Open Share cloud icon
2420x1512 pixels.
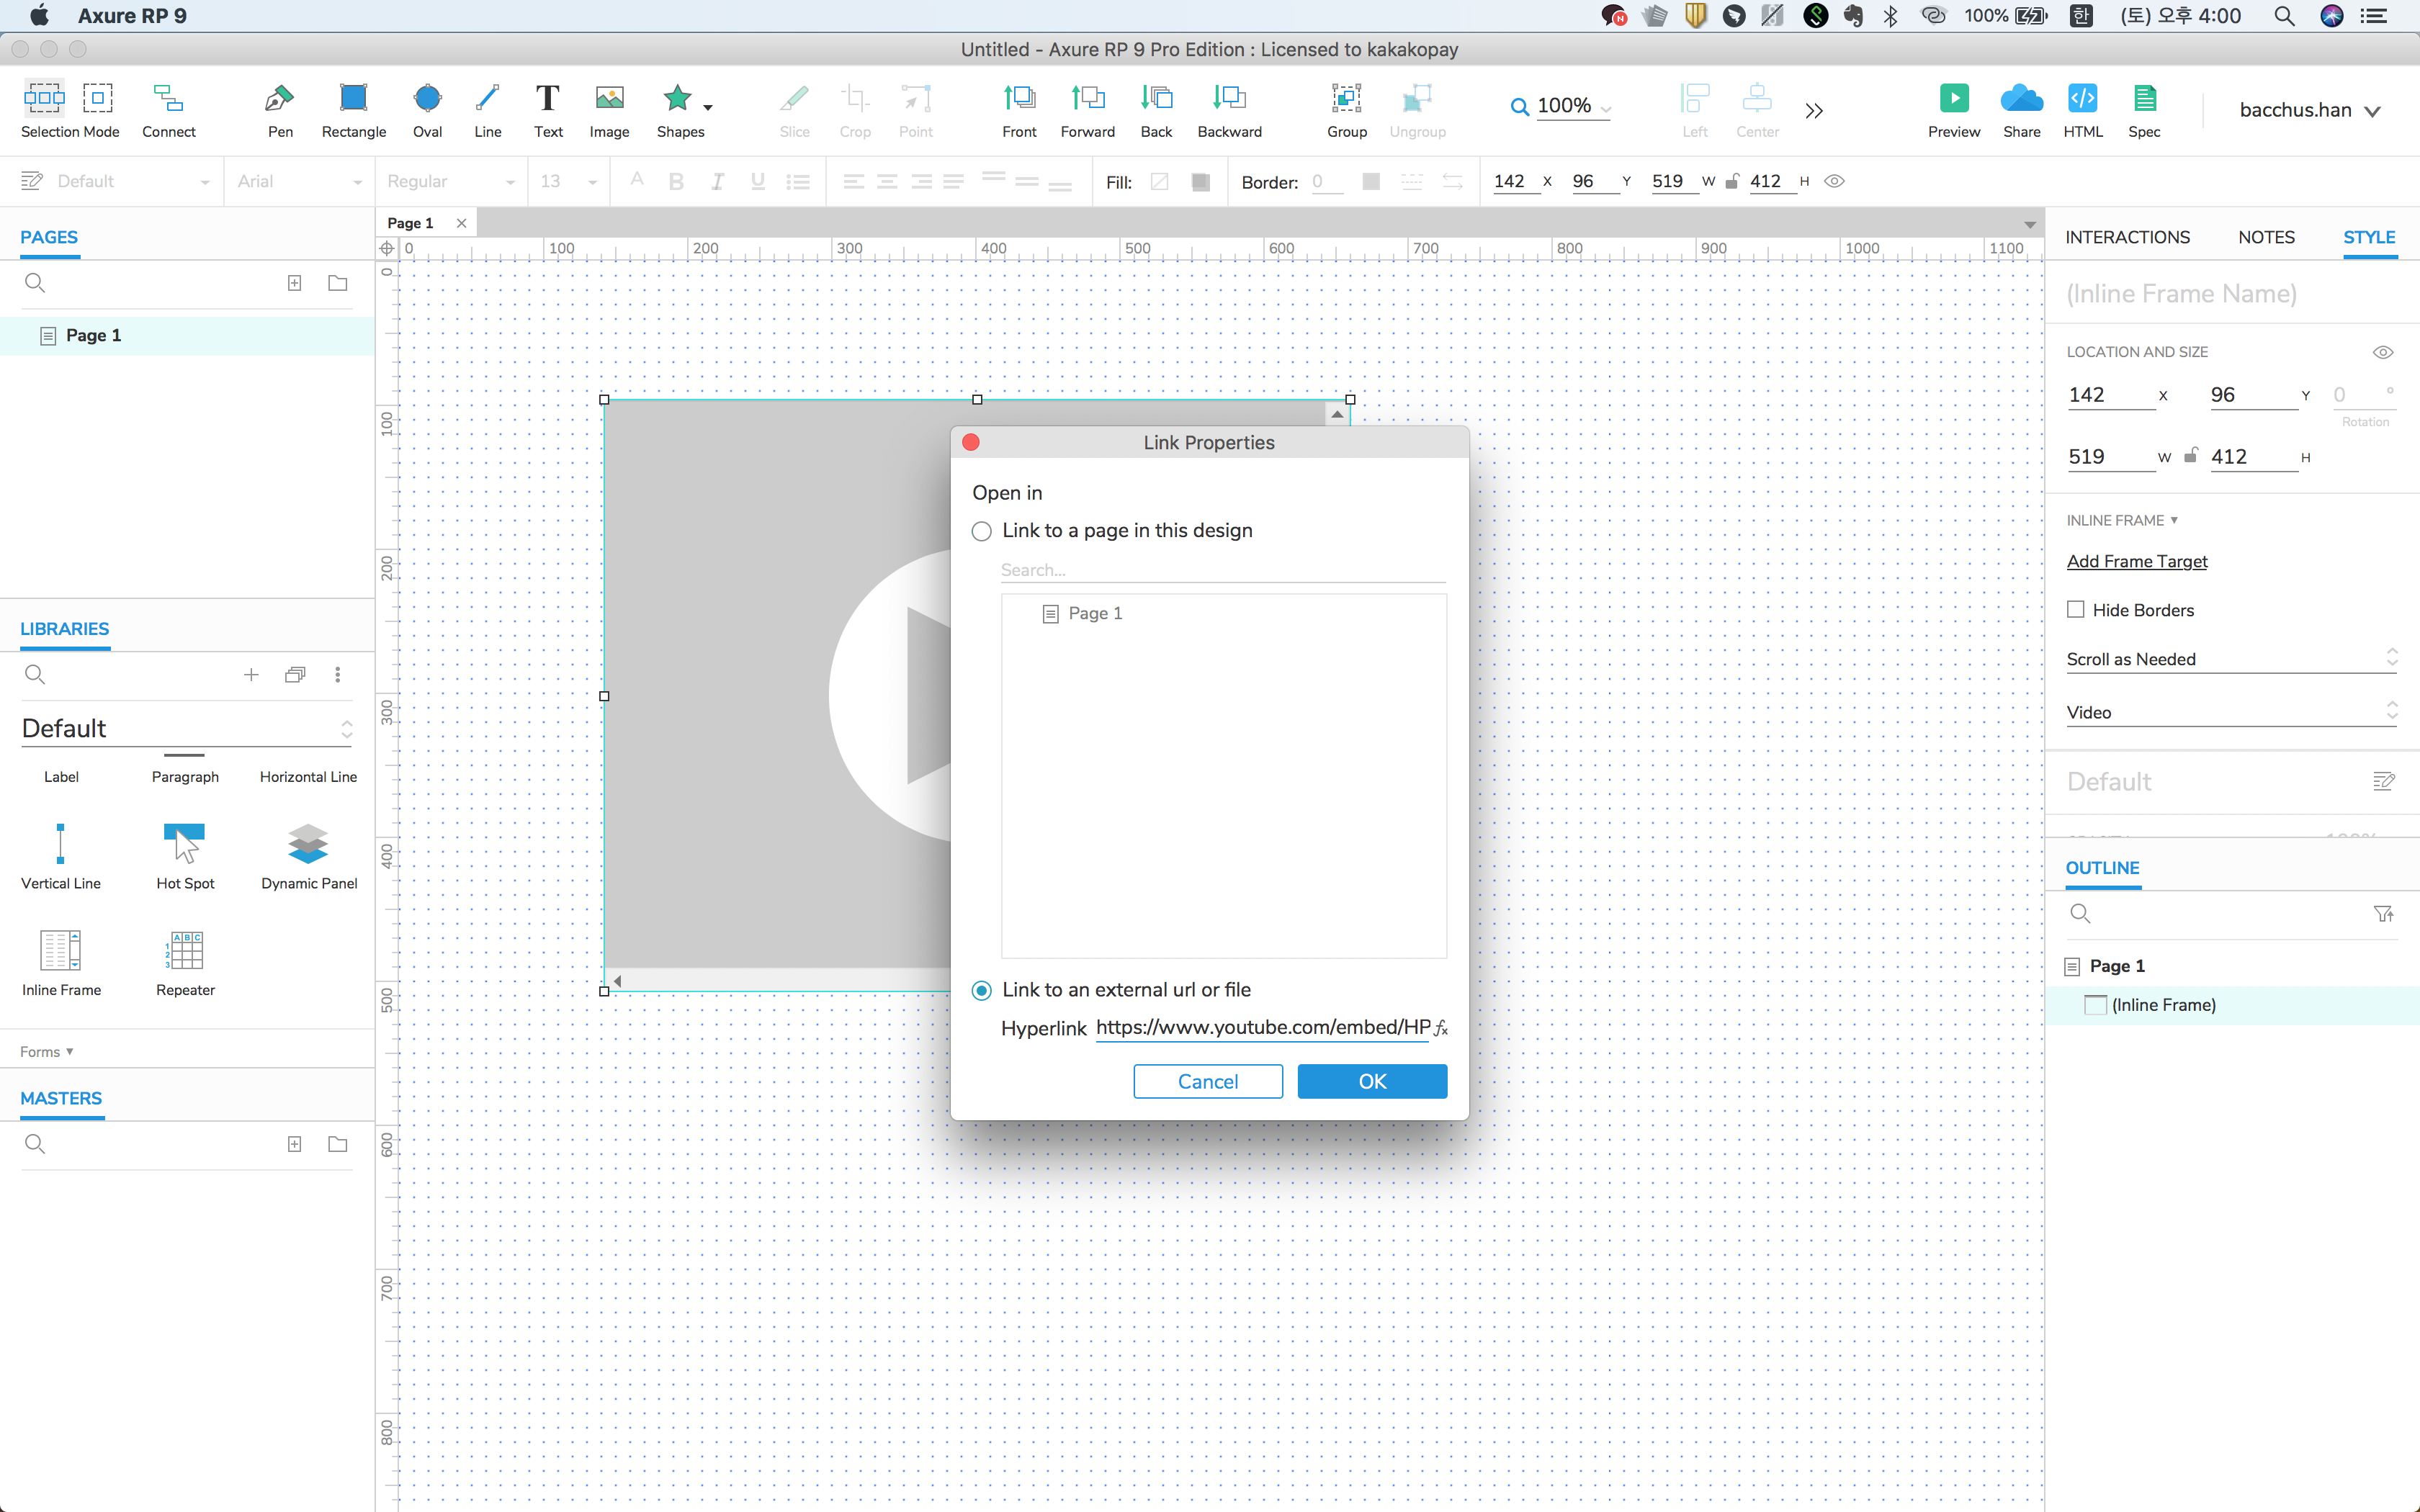pos(2021,99)
